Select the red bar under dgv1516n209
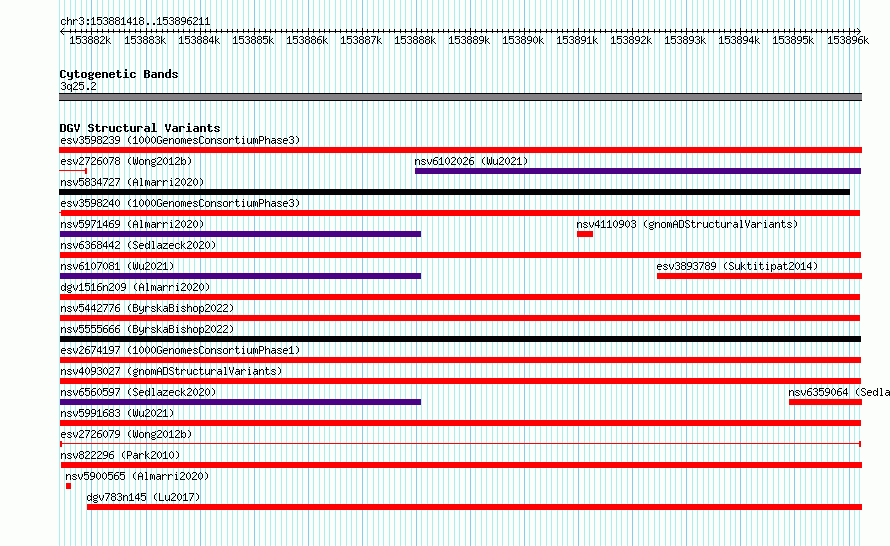 (x=460, y=297)
